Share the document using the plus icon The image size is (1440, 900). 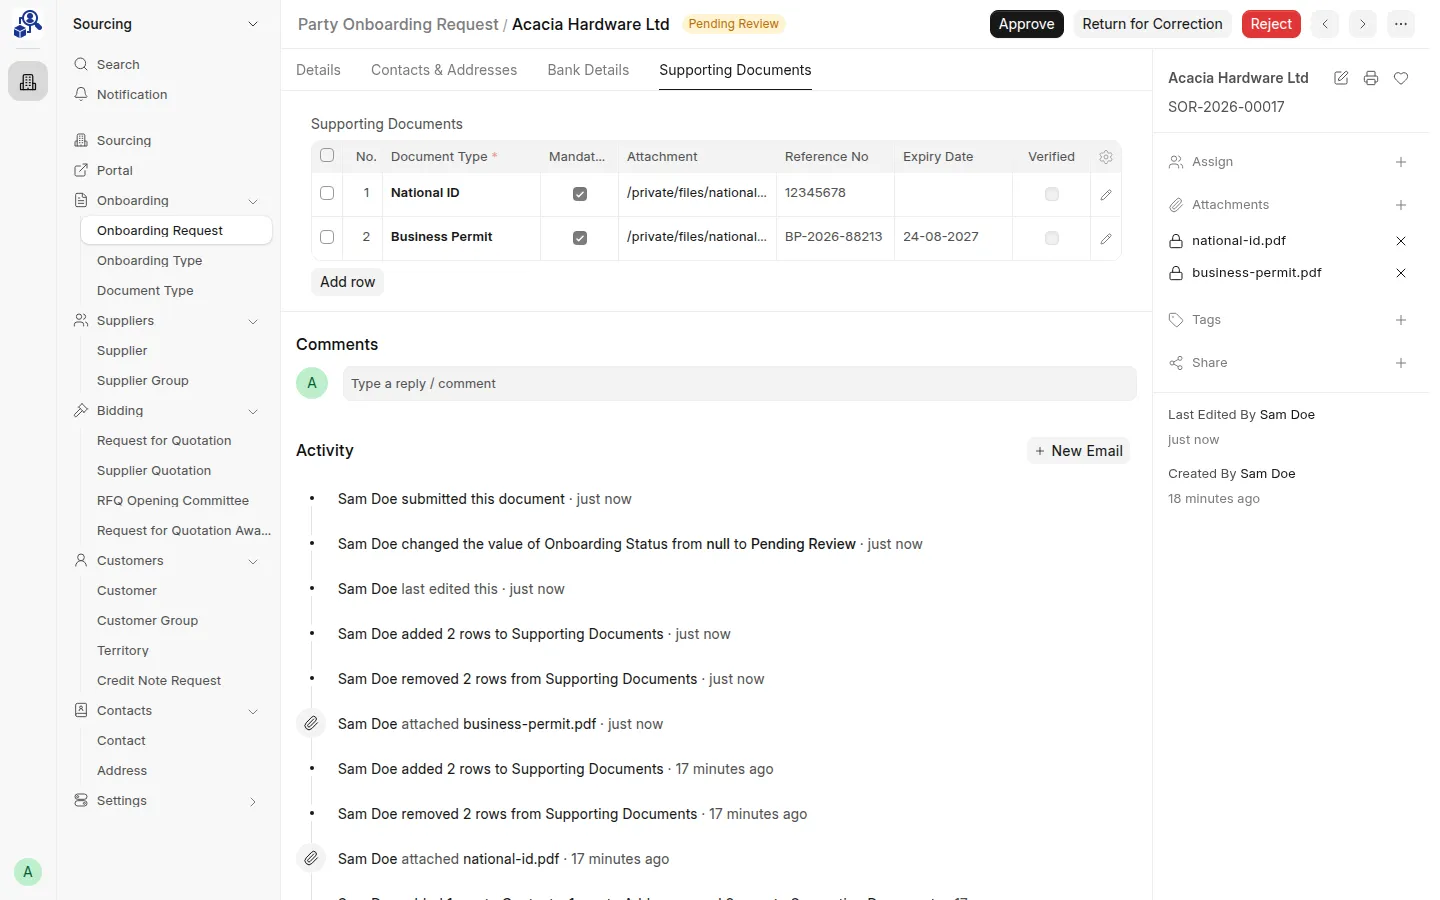point(1401,363)
